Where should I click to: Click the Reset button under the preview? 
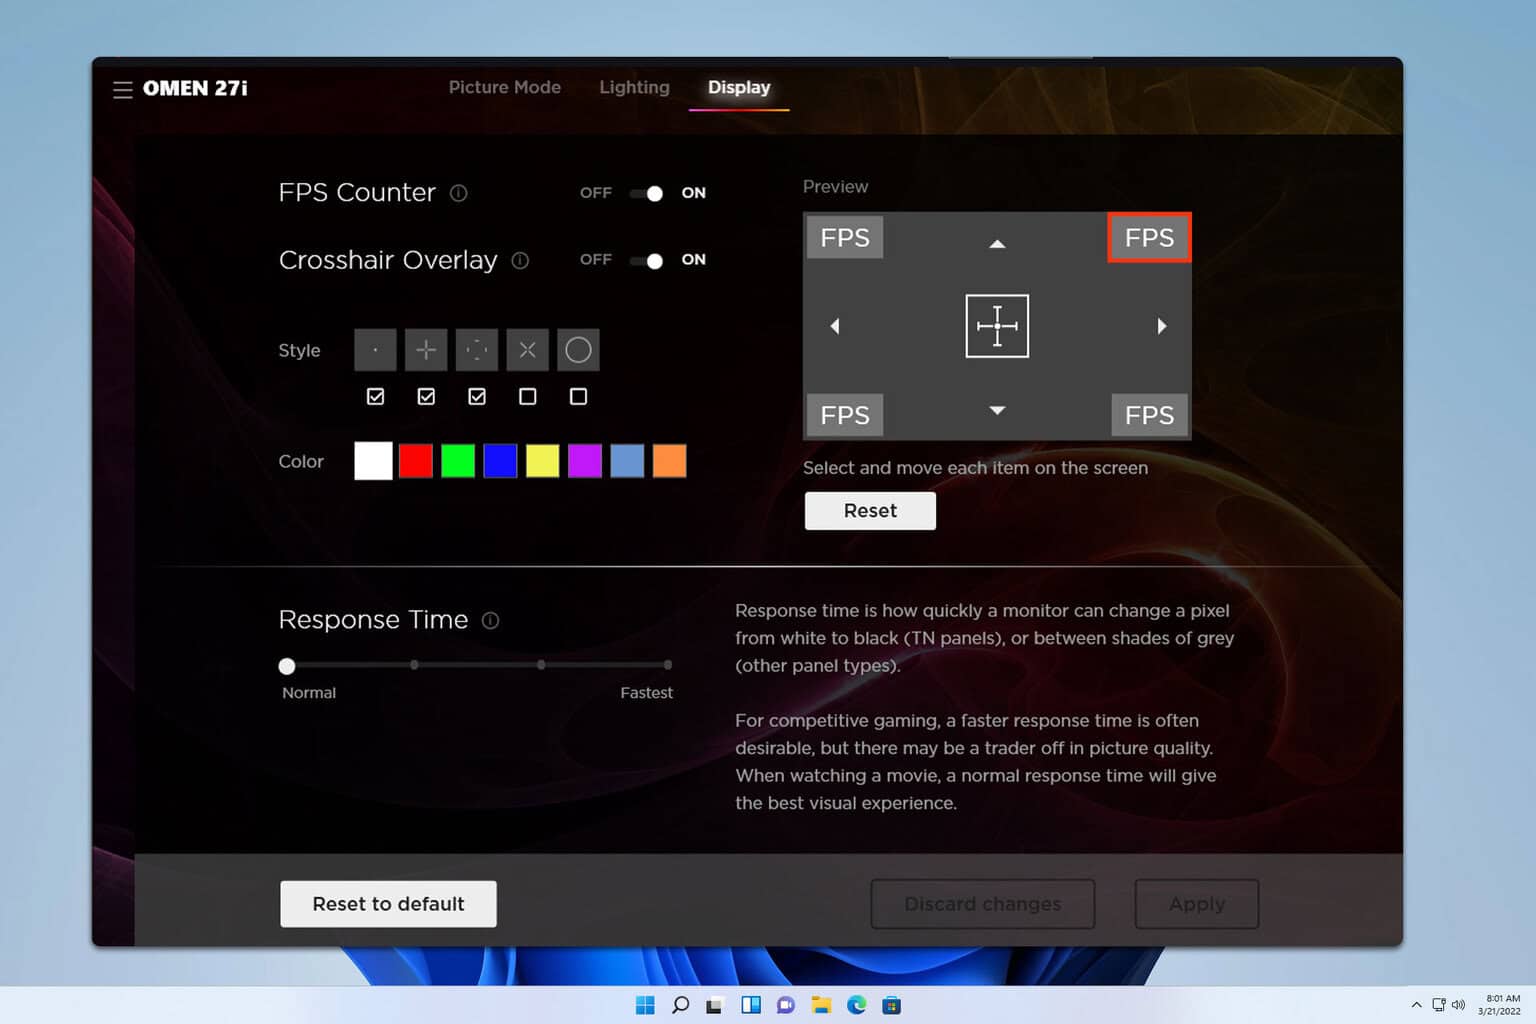[870, 511]
